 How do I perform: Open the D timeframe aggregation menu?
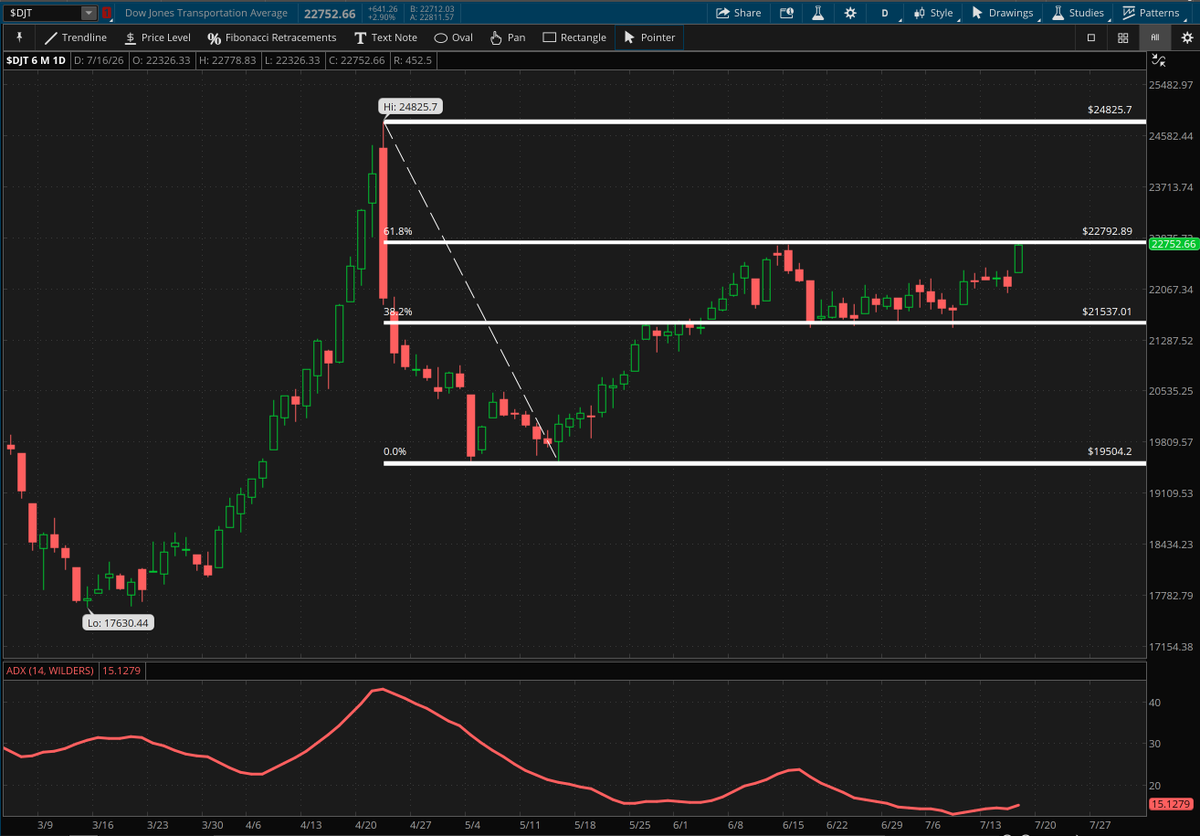coord(884,13)
